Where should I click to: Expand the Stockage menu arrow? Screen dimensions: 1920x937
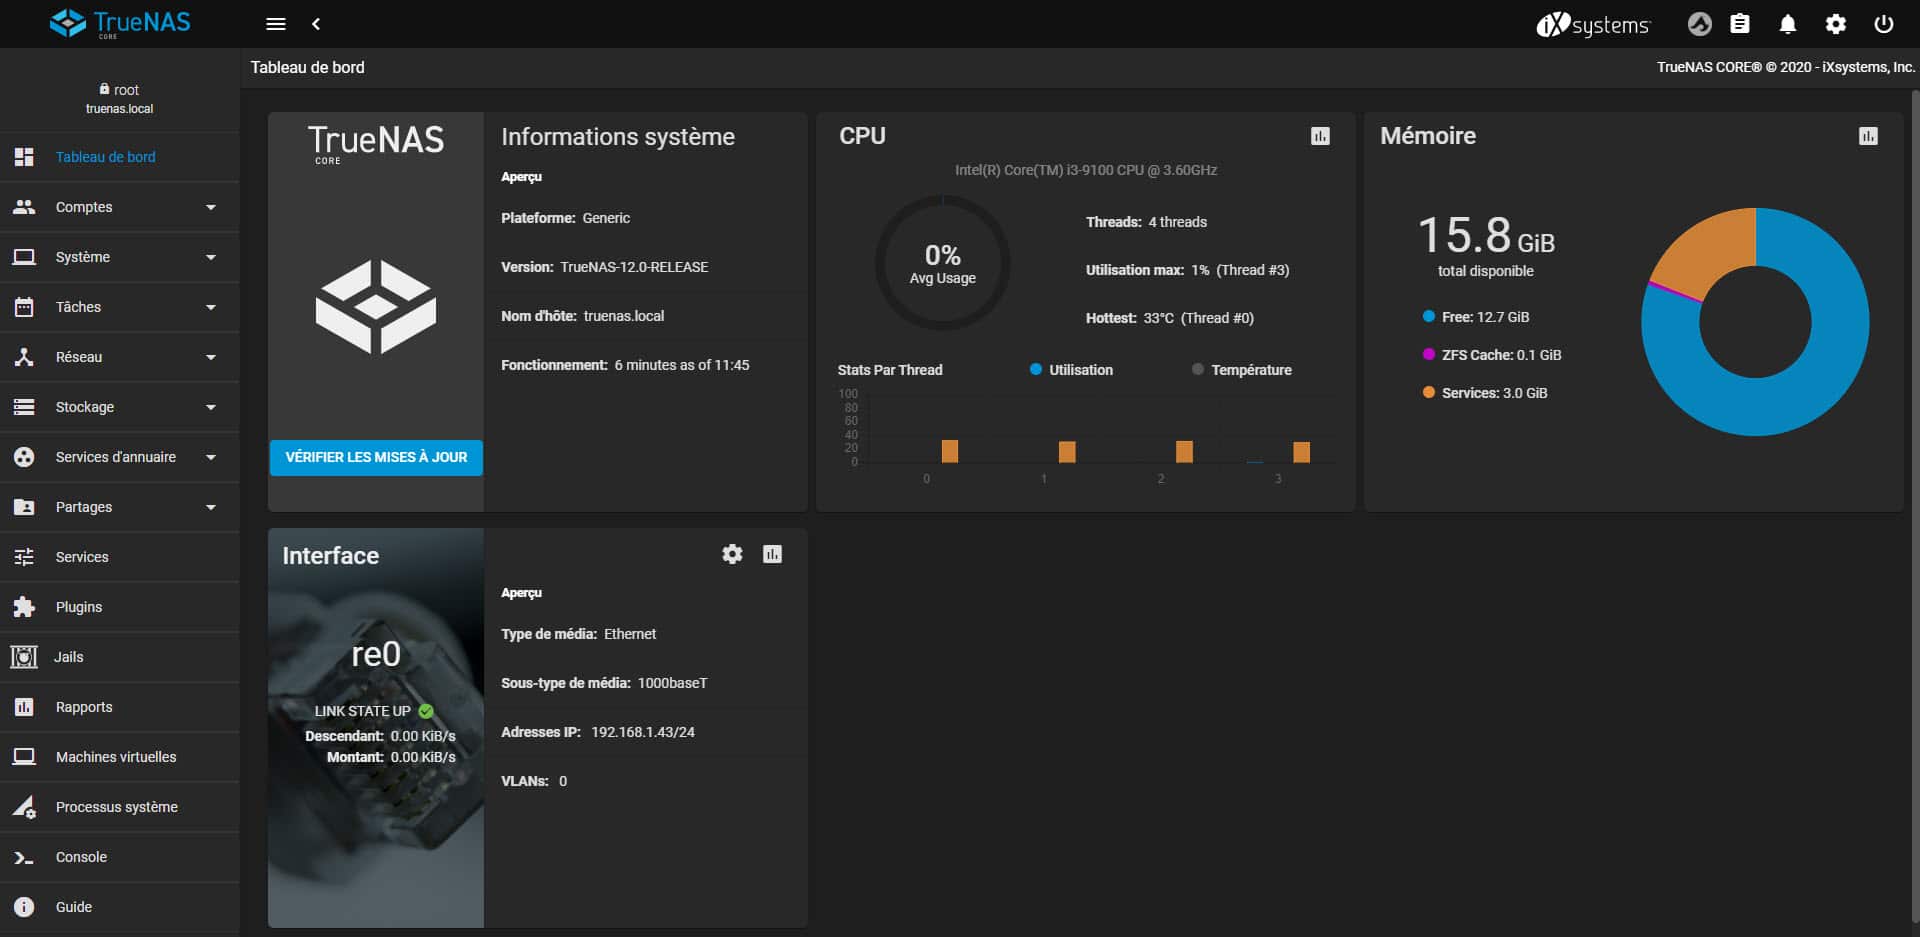(211, 407)
